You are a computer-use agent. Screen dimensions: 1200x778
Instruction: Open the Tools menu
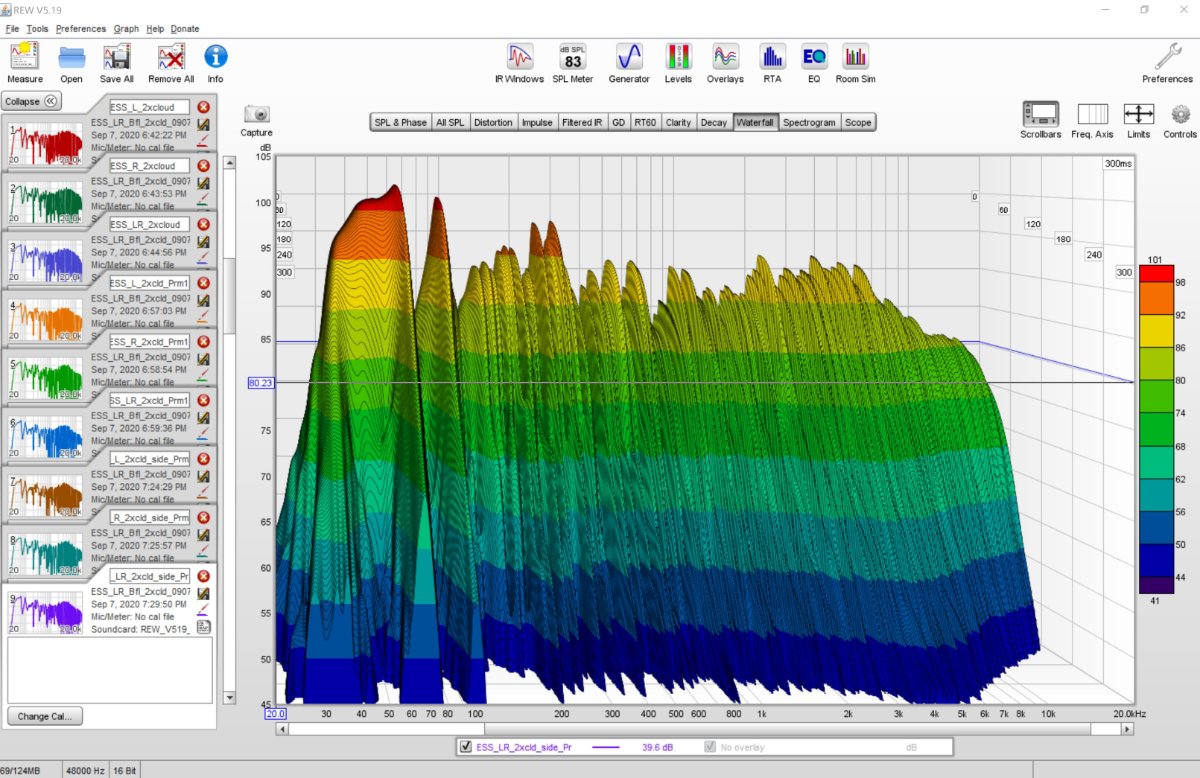pos(37,29)
